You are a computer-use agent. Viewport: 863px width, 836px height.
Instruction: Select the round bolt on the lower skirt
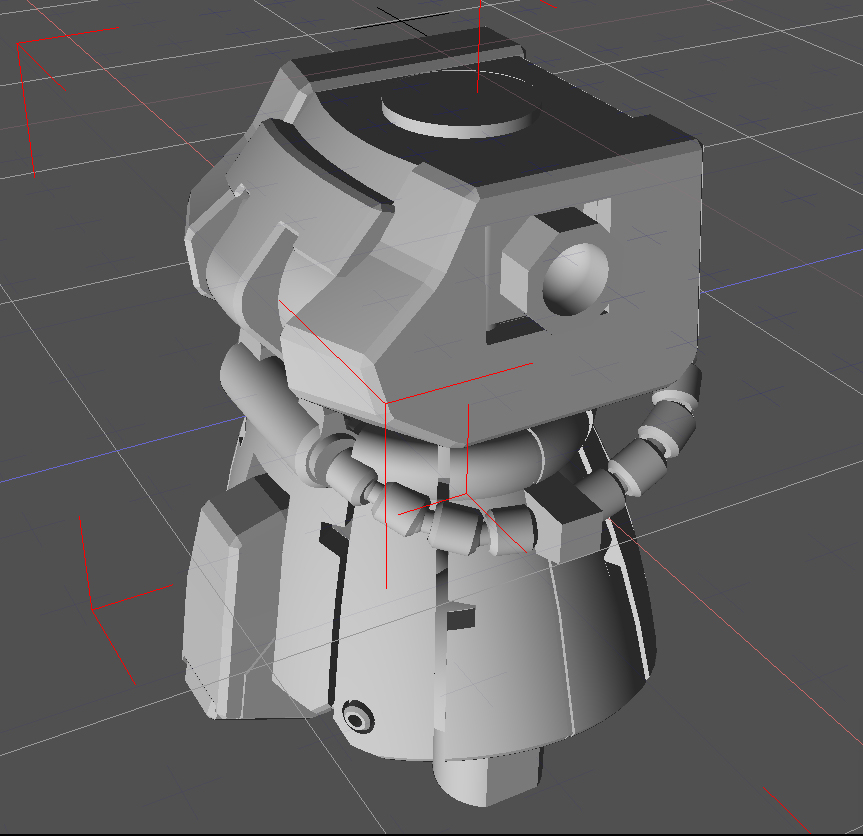tap(358, 717)
